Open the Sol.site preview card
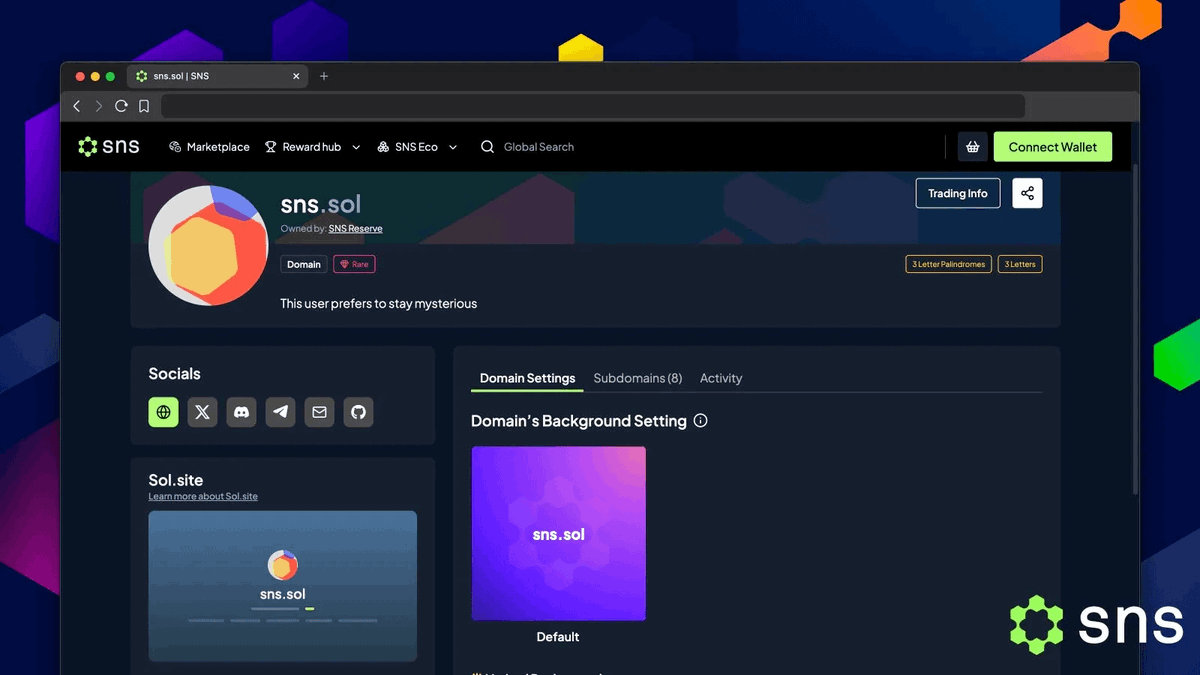The height and width of the screenshot is (675, 1200). point(283,586)
